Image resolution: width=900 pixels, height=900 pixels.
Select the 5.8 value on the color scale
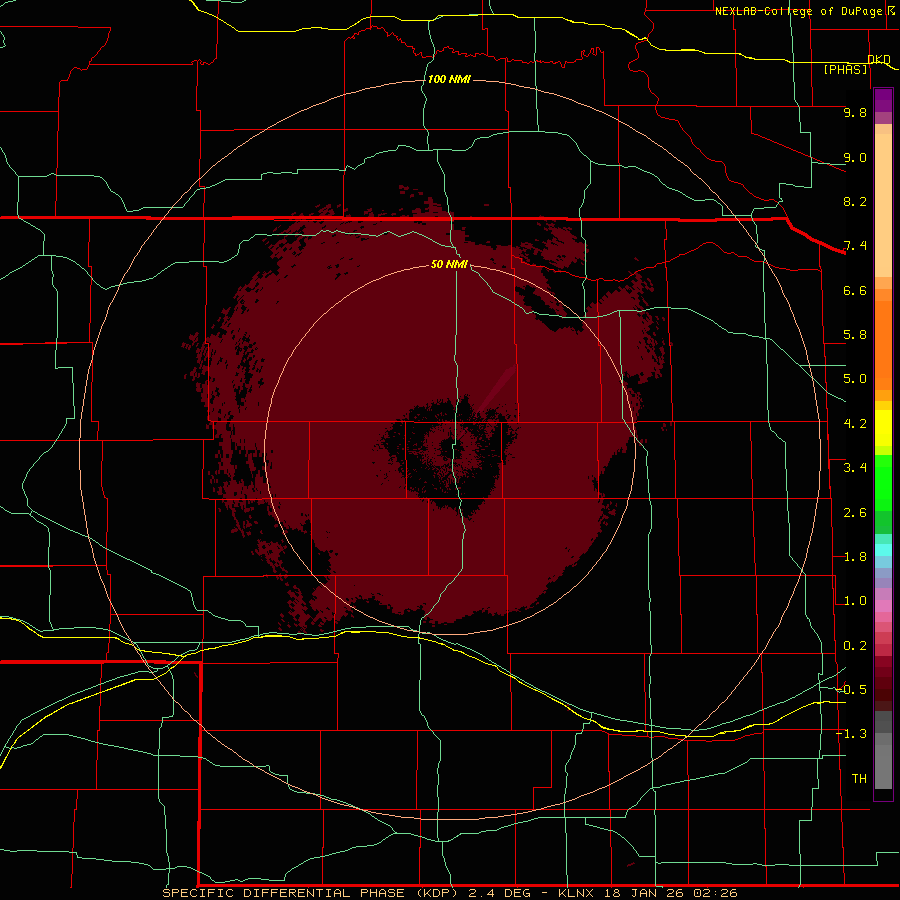coord(855,335)
